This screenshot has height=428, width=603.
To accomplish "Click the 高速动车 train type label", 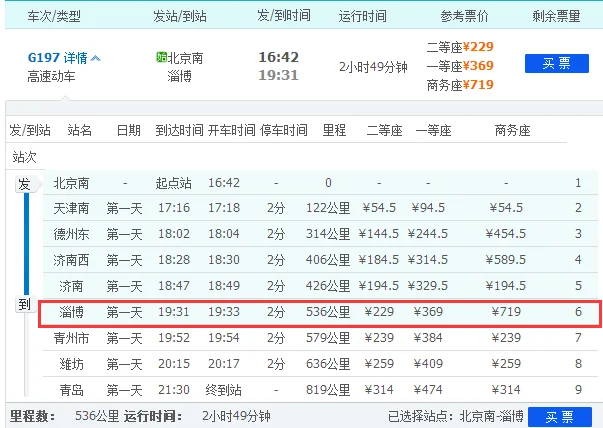I will (51, 77).
